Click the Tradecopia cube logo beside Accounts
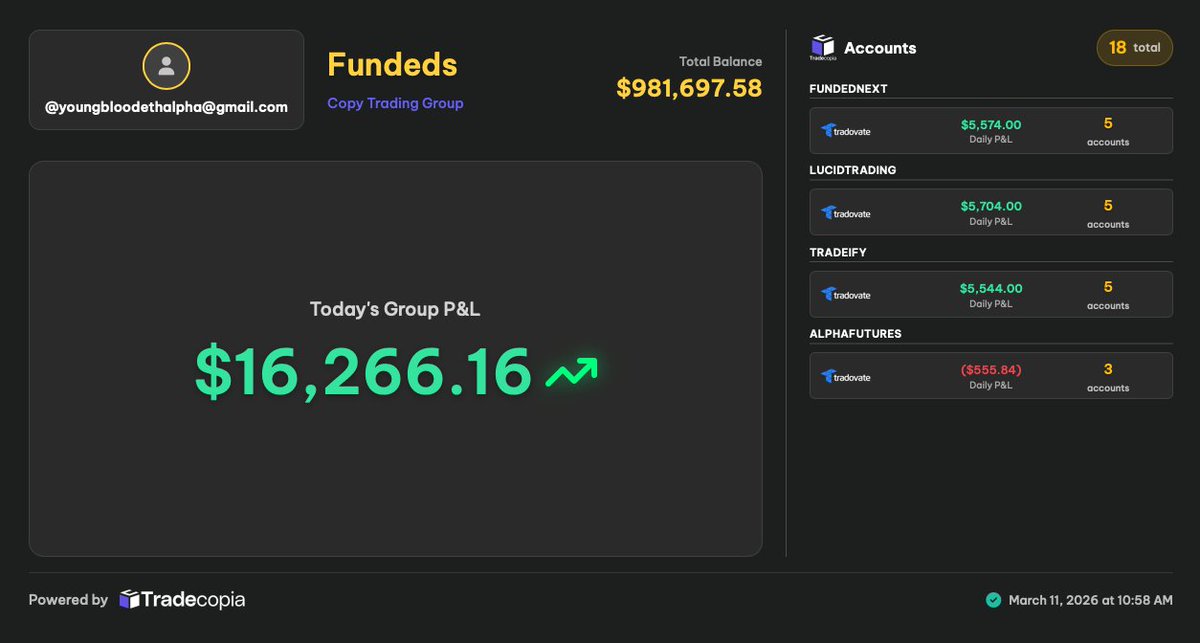 click(x=822, y=47)
